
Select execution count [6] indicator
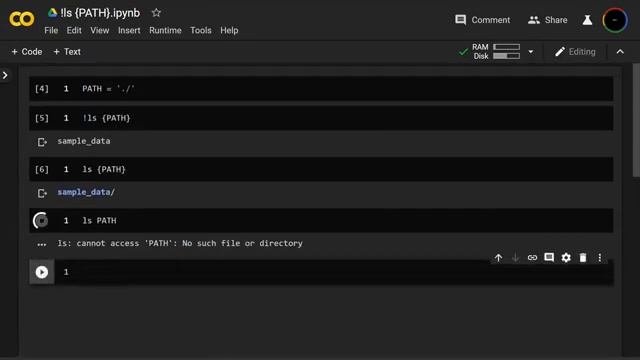tap(42, 169)
